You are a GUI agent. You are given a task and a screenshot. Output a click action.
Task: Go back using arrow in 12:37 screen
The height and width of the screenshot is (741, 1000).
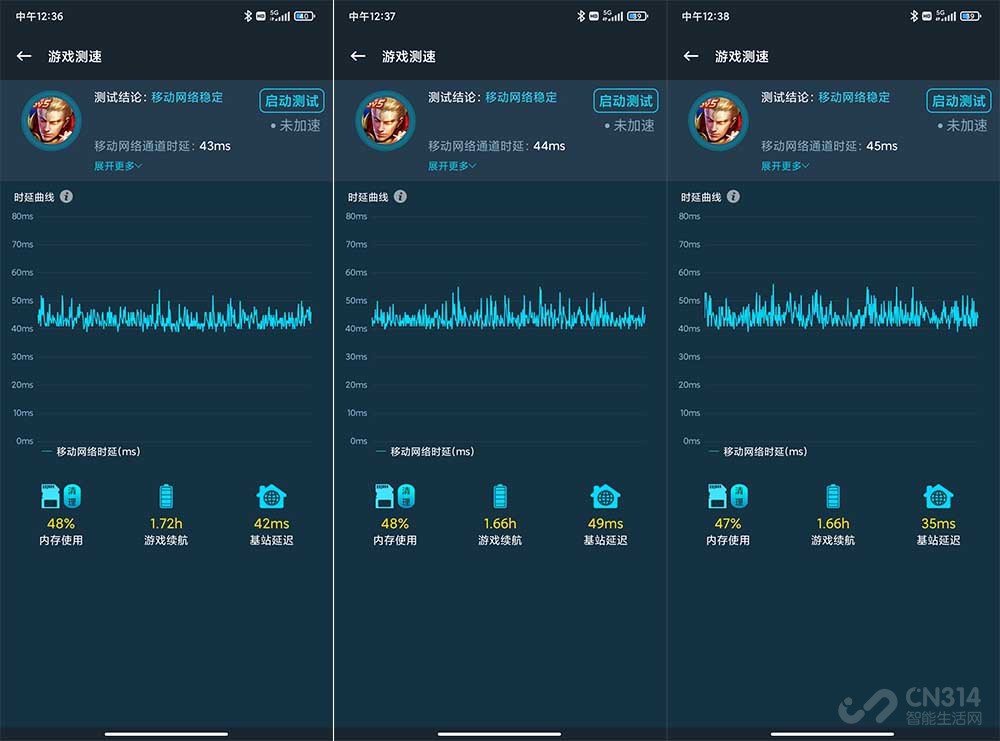pos(358,56)
